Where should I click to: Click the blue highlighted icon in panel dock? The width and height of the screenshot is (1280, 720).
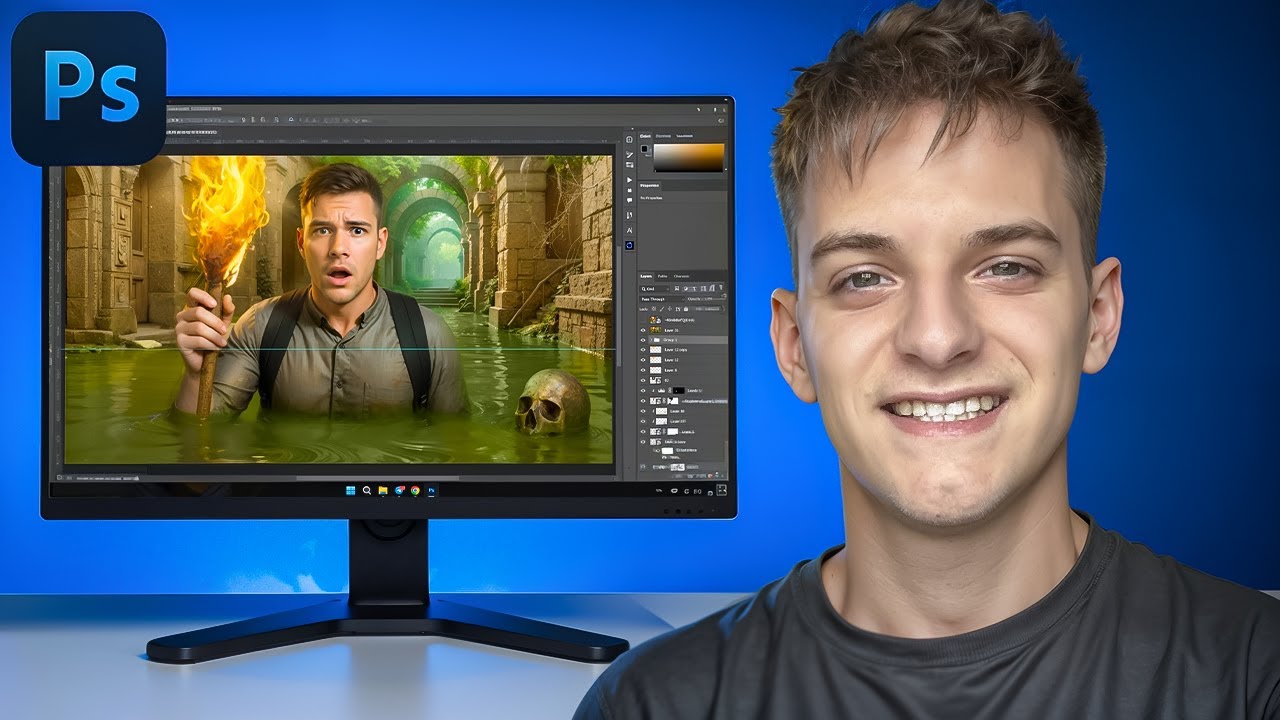(629, 245)
